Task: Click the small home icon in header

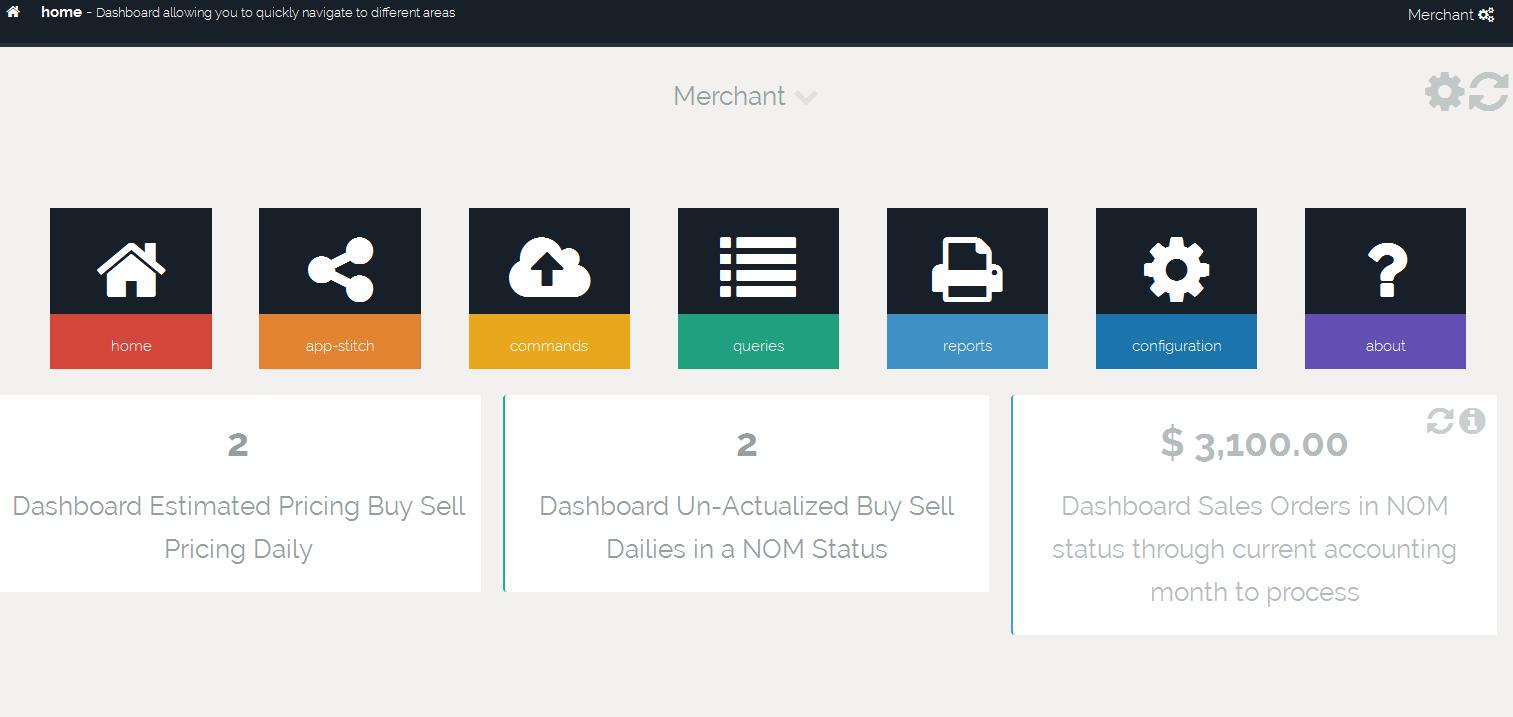Action: pos(13,13)
